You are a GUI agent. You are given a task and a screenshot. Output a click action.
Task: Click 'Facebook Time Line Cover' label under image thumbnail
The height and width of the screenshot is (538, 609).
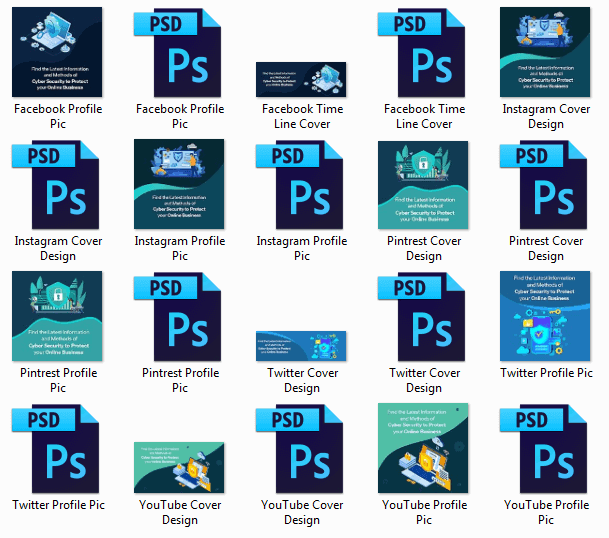click(x=302, y=116)
